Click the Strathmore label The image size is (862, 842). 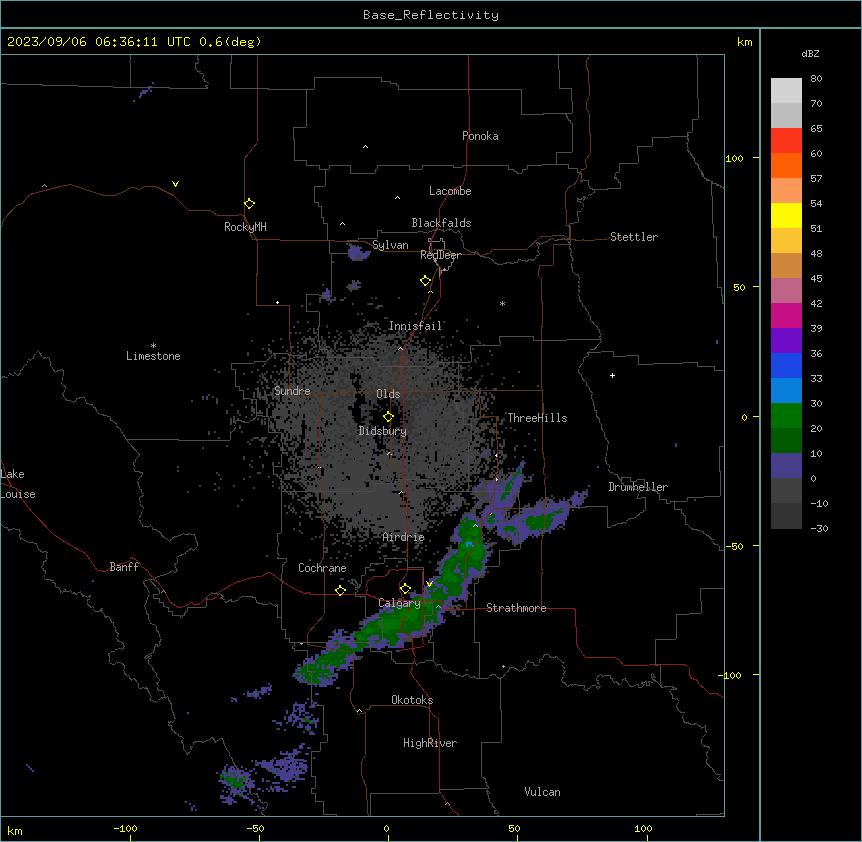[516, 608]
